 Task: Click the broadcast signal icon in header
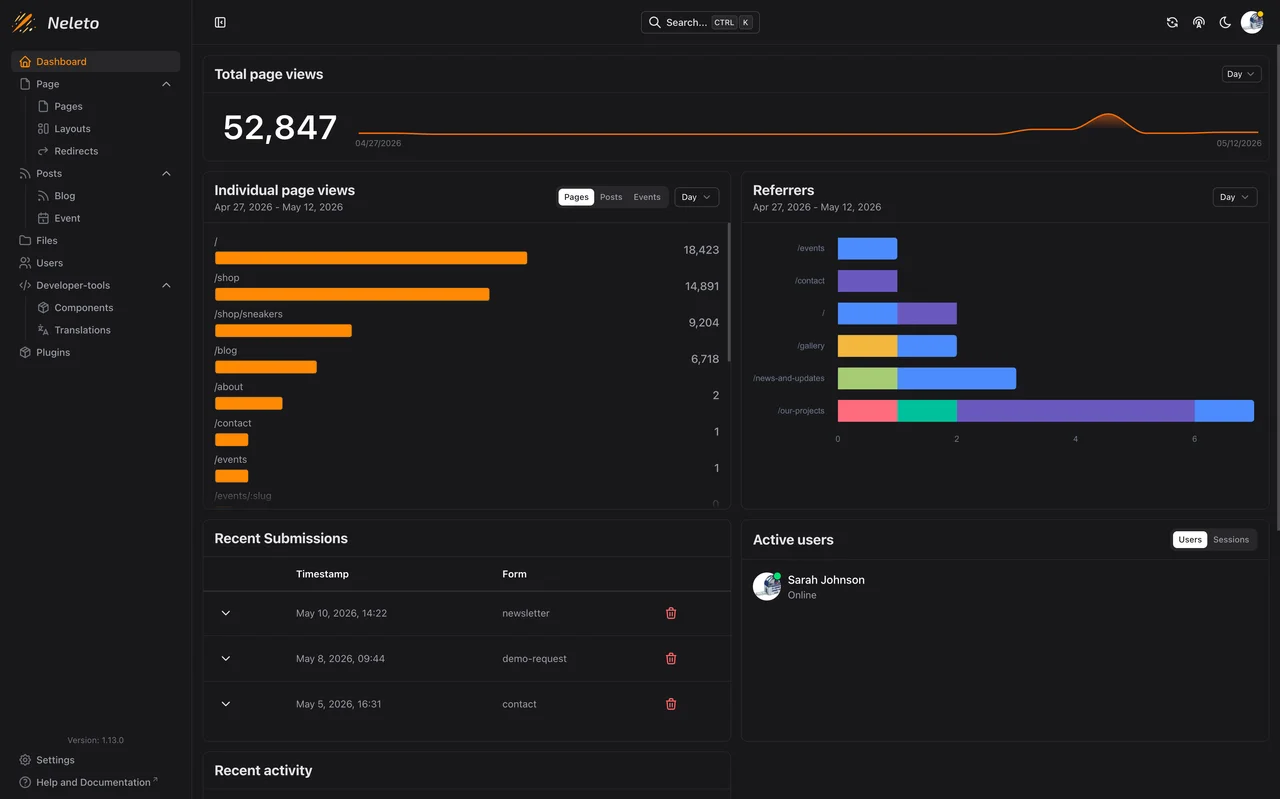pos(1199,22)
